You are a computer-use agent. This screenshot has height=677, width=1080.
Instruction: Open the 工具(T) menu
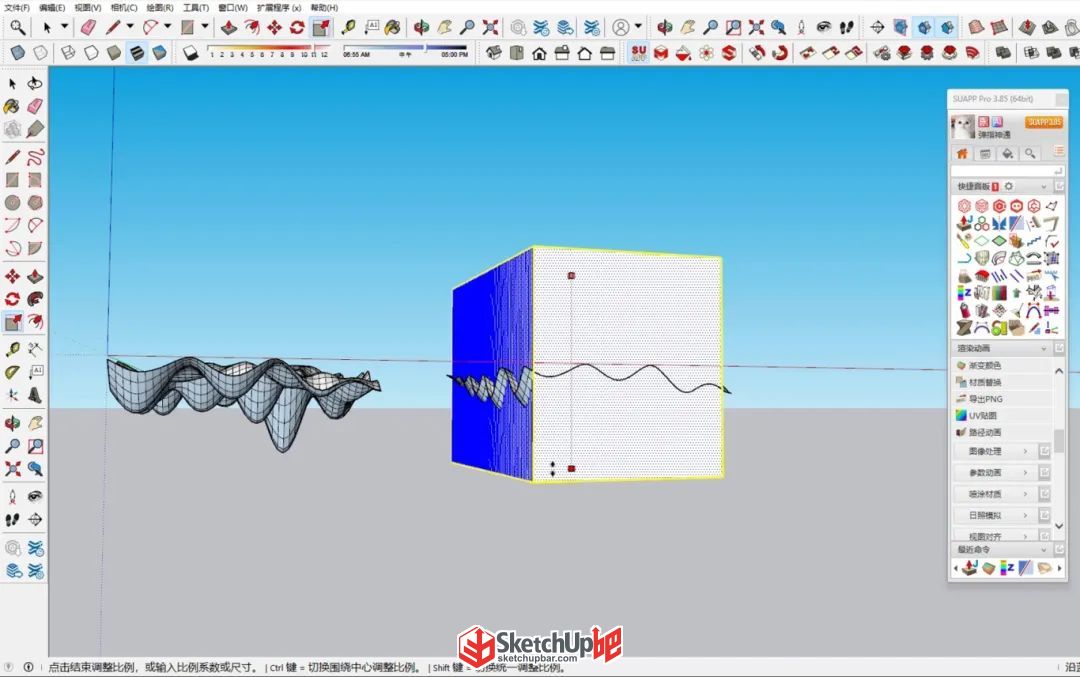coord(196,8)
